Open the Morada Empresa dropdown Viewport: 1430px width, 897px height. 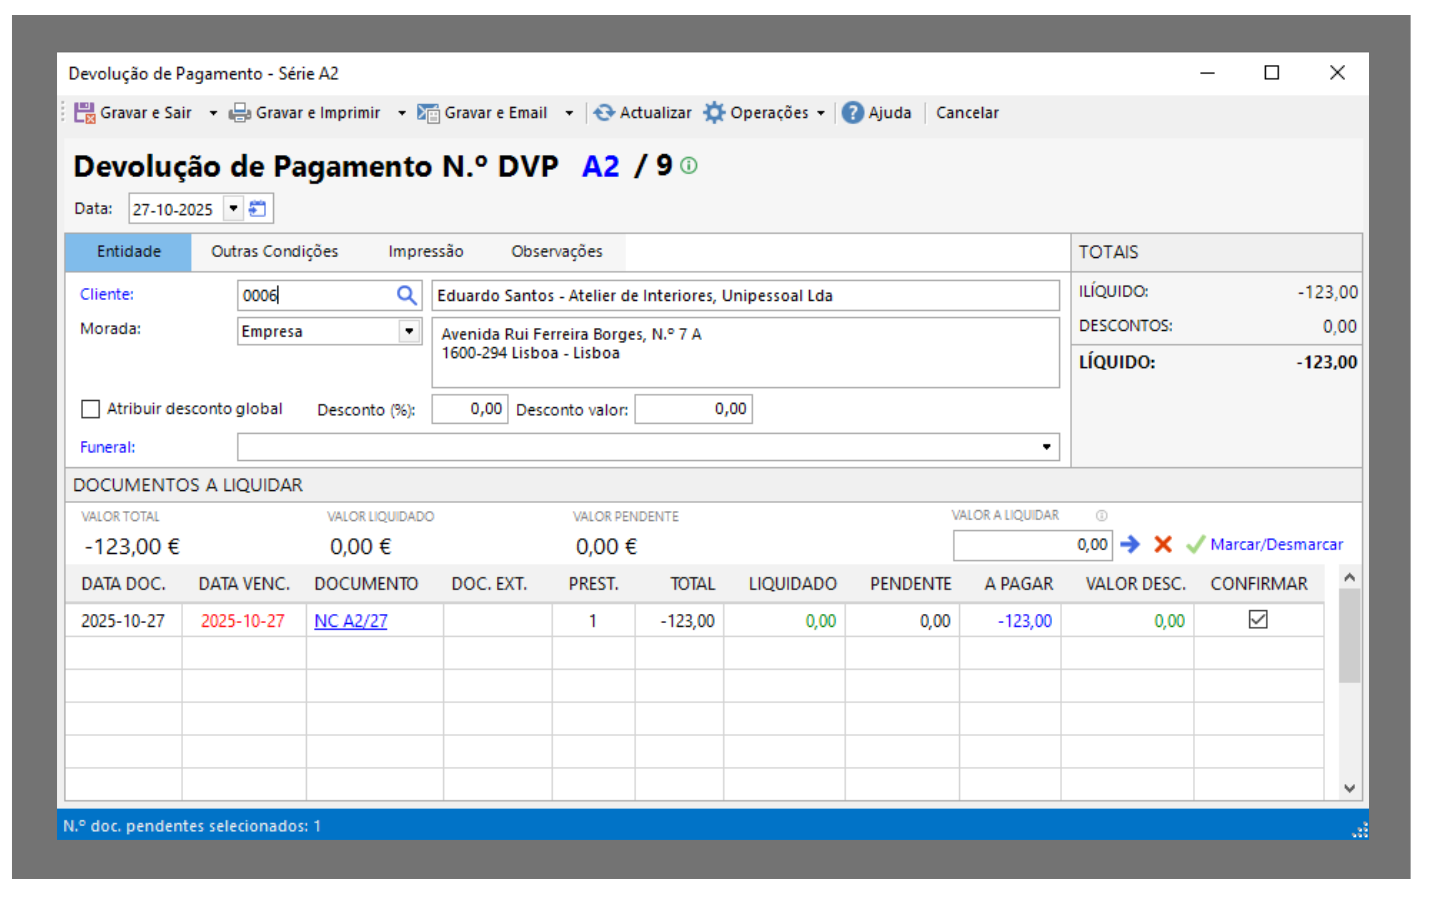pyautogui.click(x=409, y=331)
